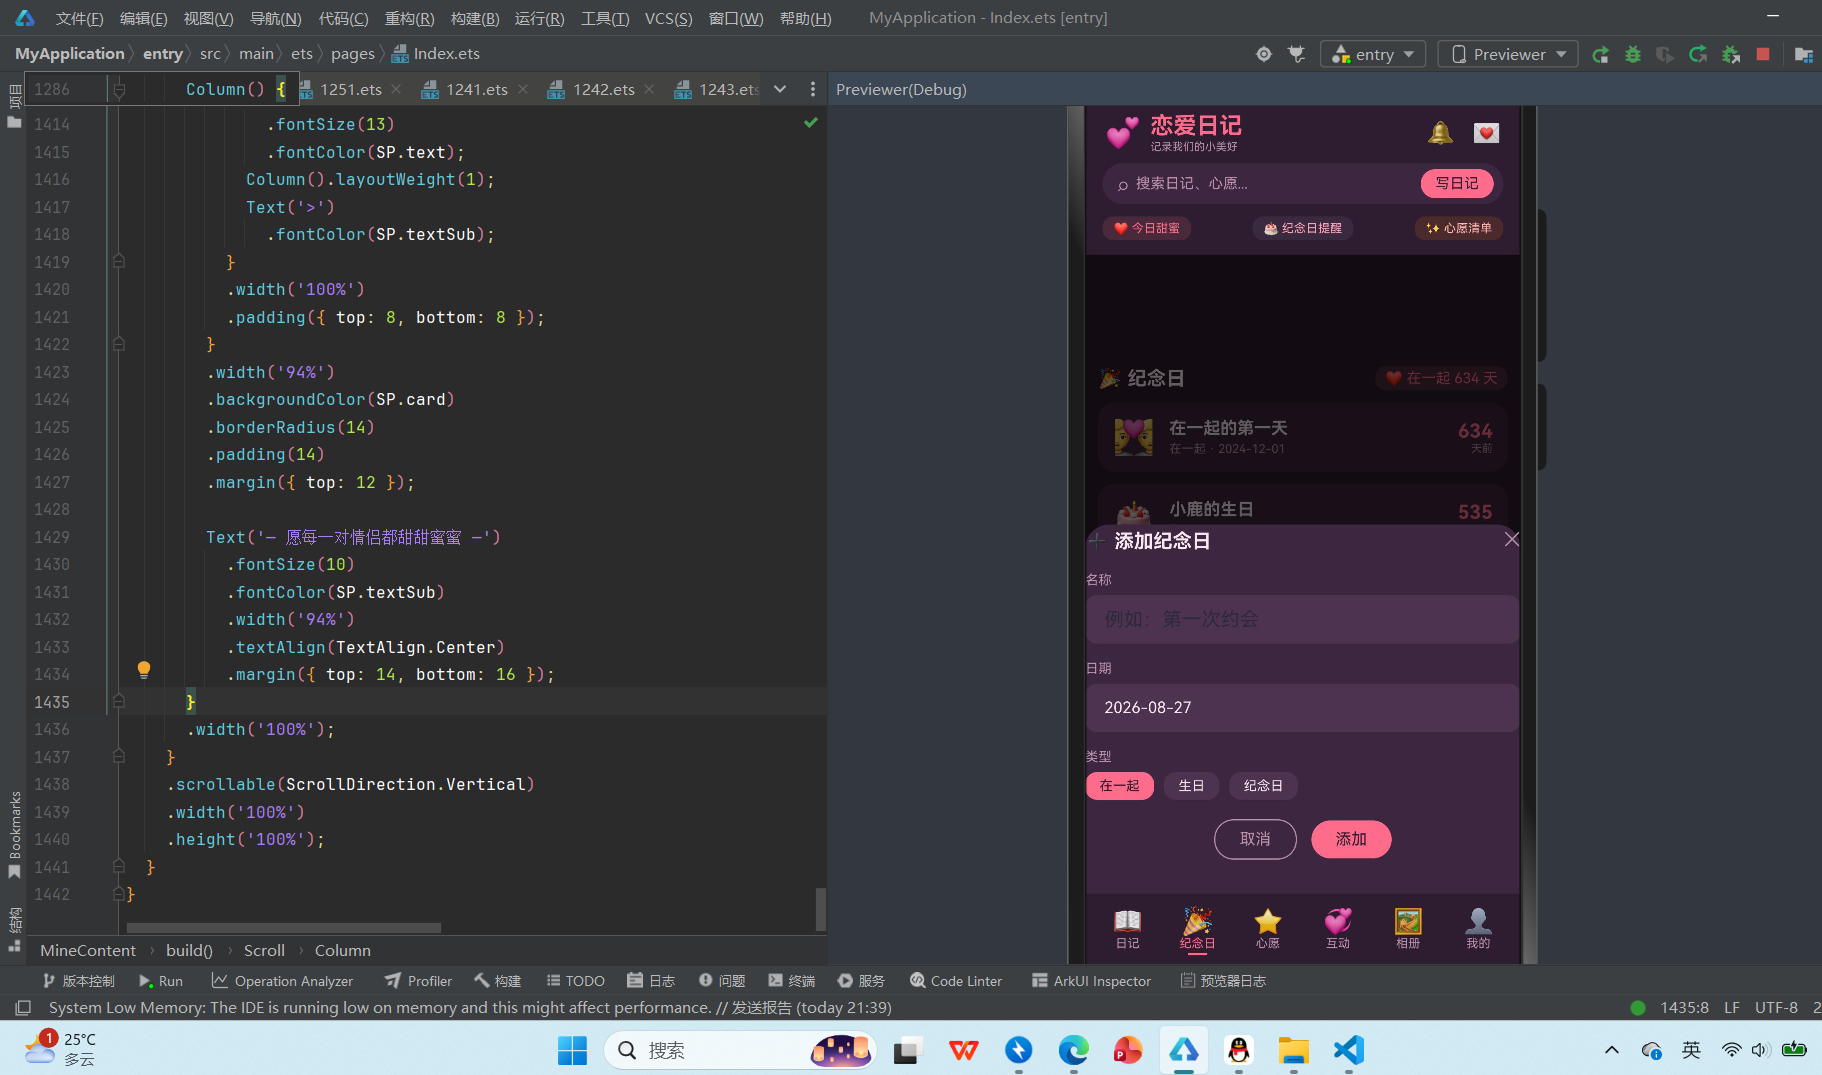Viewport: 1822px width, 1075px height.
Task: Open the entry run configuration dropdown
Action: point(1373,54)
